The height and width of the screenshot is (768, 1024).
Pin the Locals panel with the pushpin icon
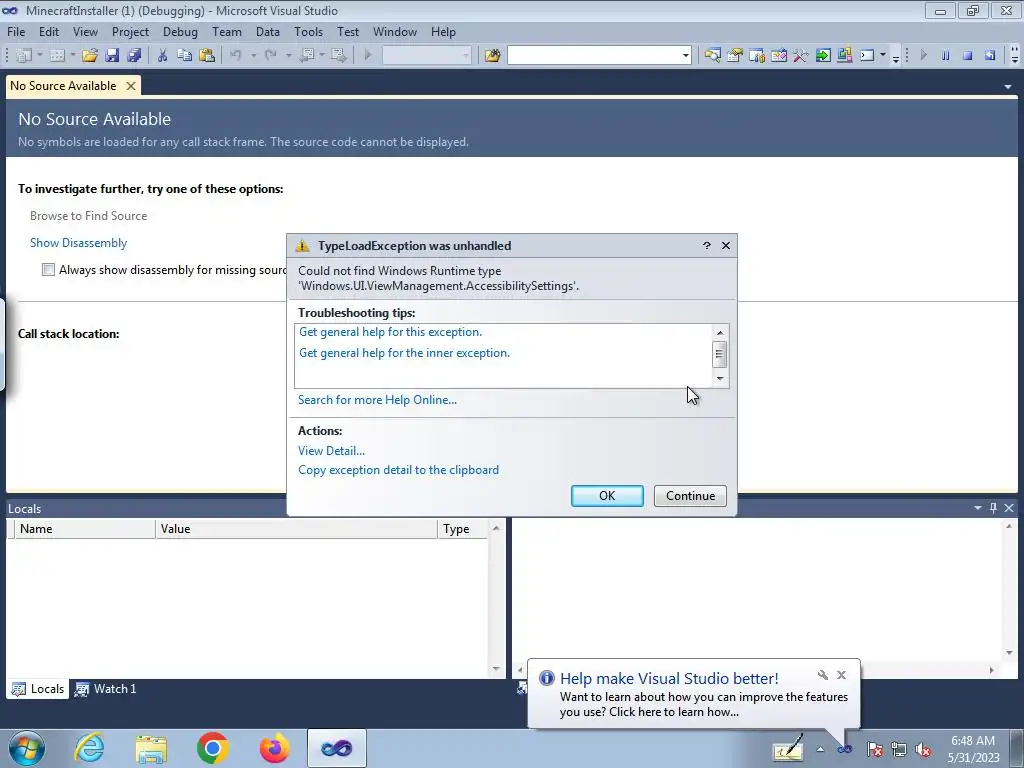[x=993, y=508]
